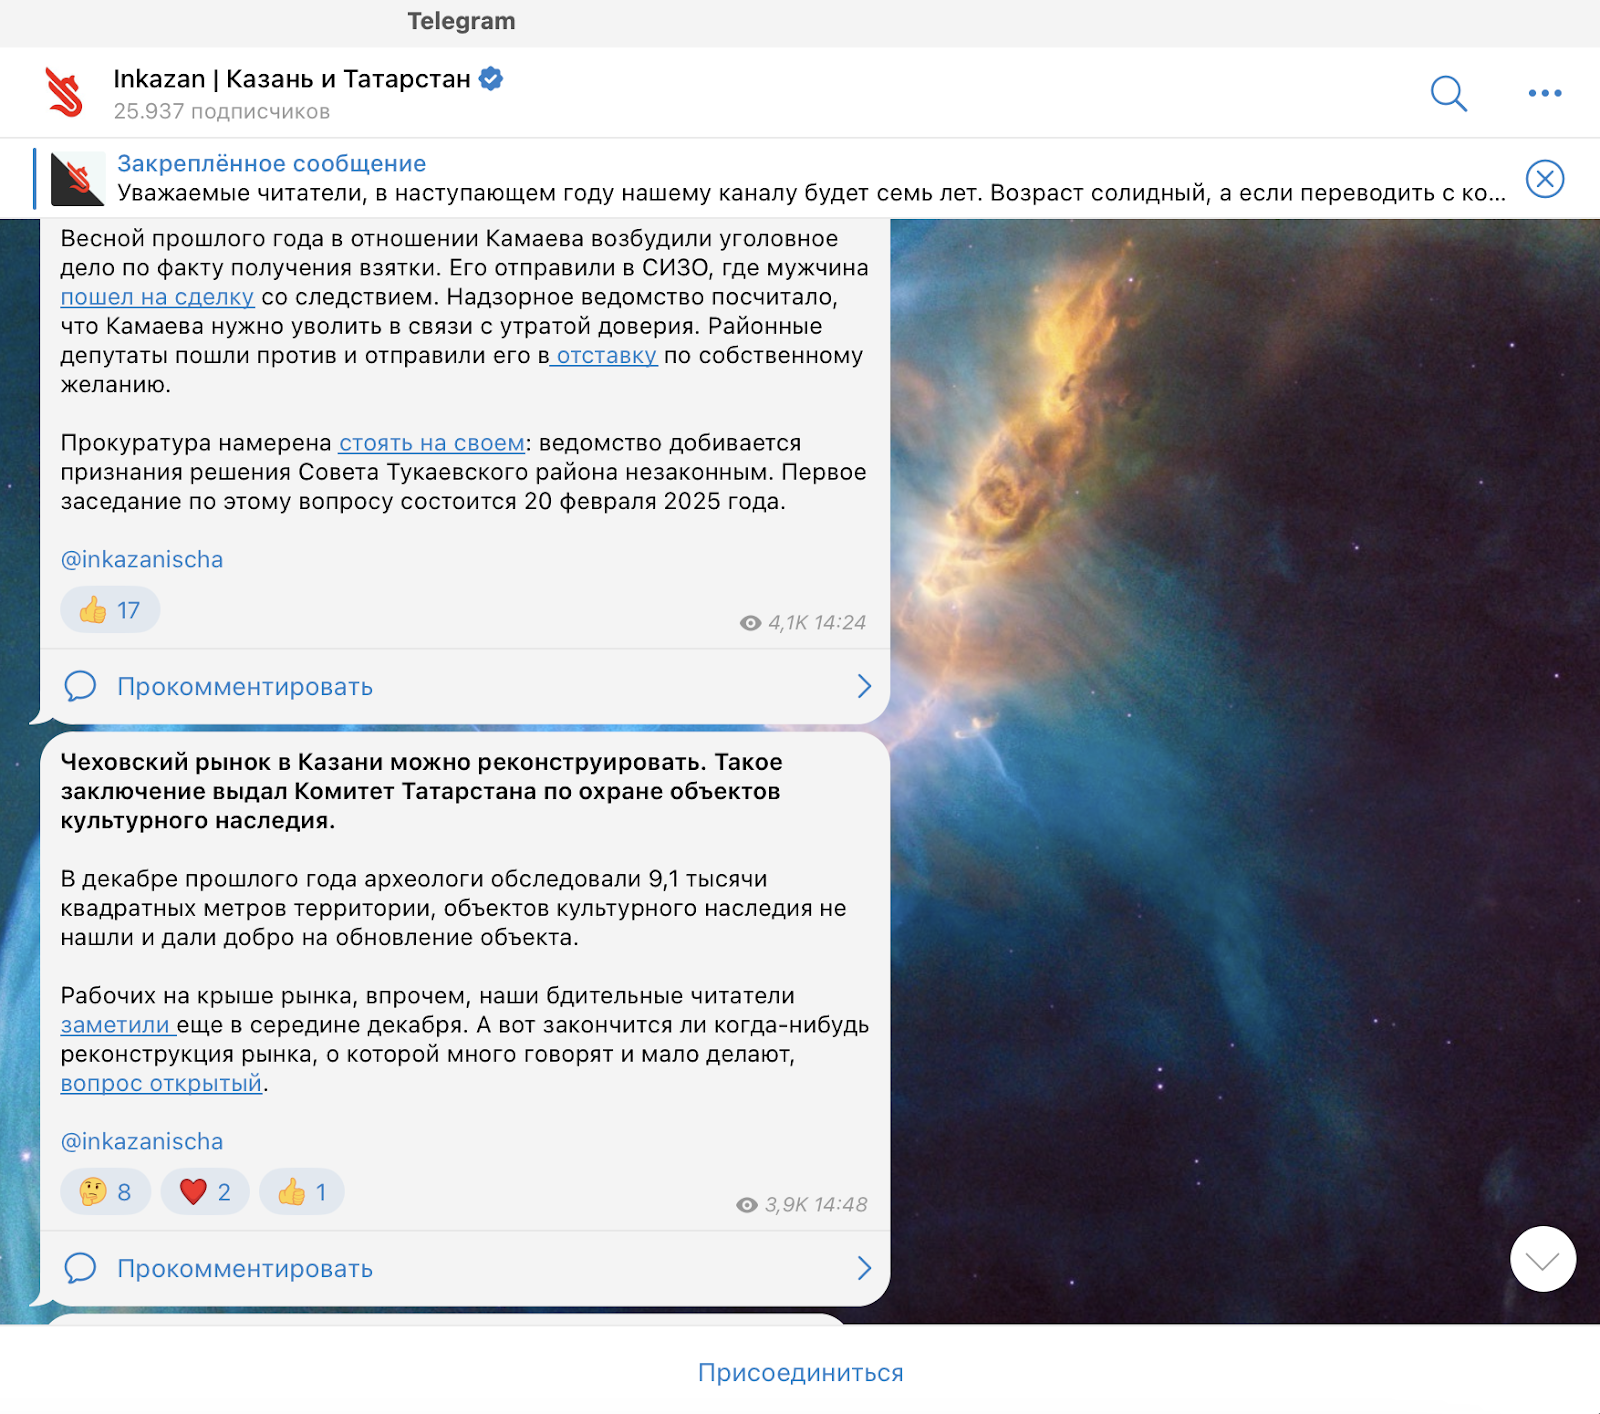
Task: Open comments 'Прокомментировать' on the 14:24 post
Action: 245,687
